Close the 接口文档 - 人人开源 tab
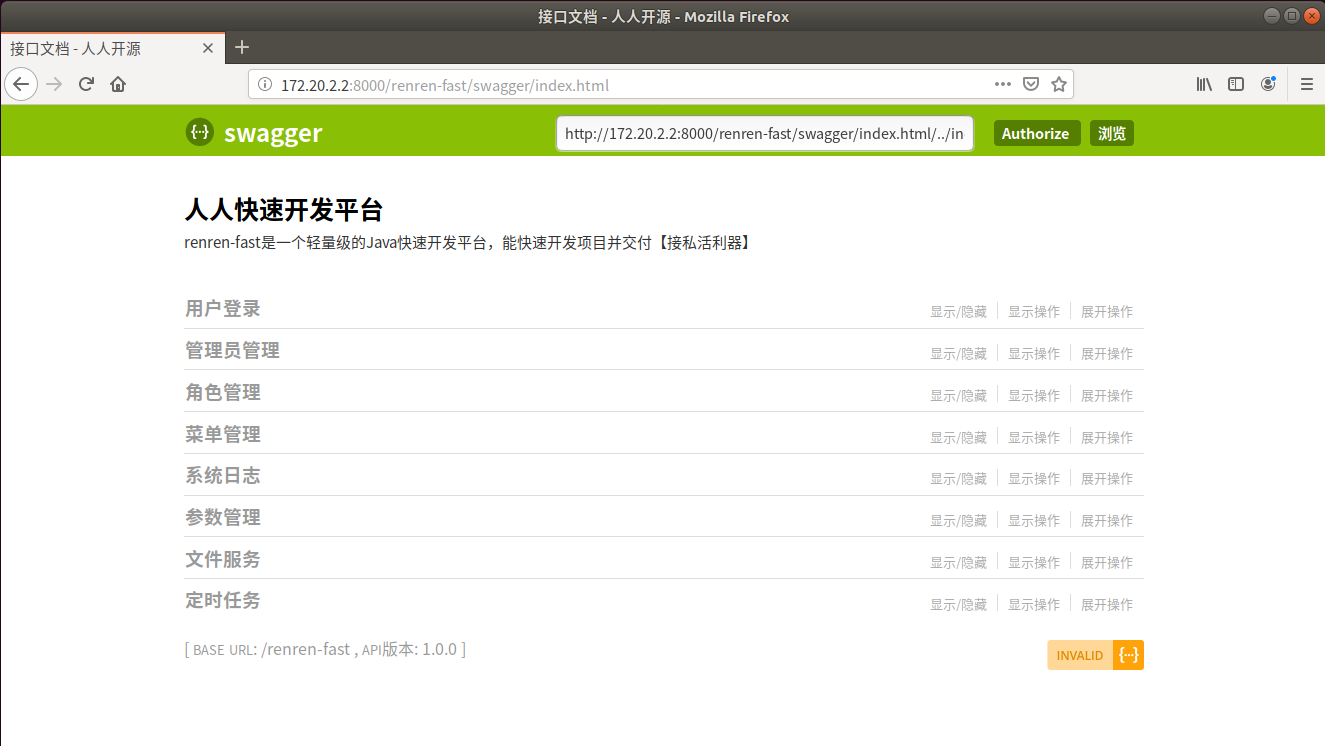The width and height of the screenshot is (1325, 746). tap(208, 48)
